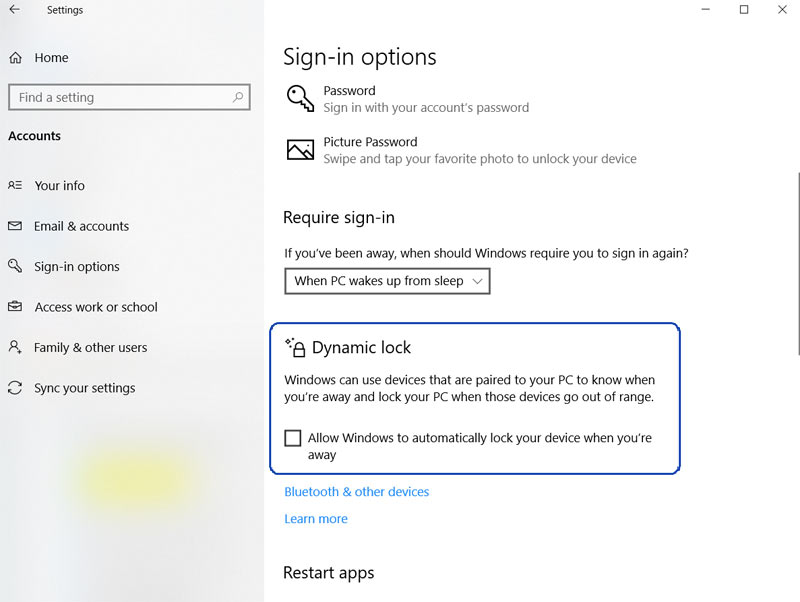Enable automatic dynamic lock checkbox
Image resolution: width=800 pixels, height=602 pixels.
tap(293, 438)
